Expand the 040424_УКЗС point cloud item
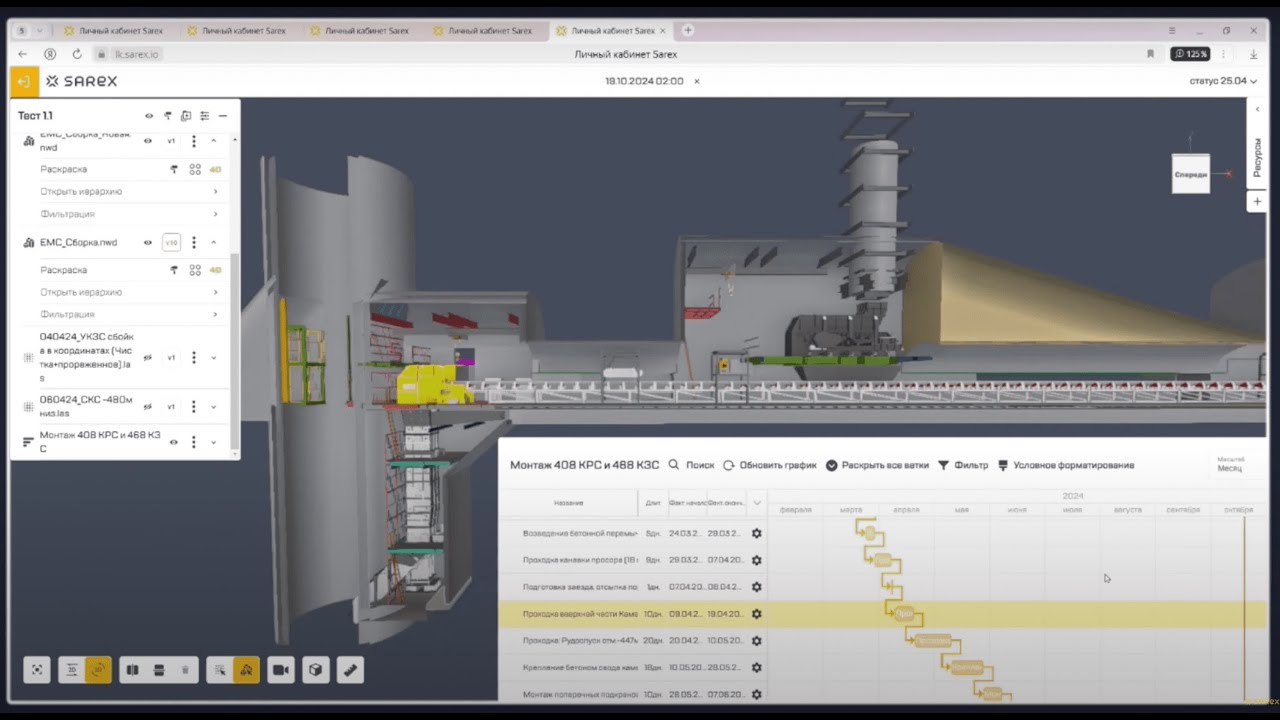Image resolution: width=1280 pixels, height=720 pixels. click(213, 357)
